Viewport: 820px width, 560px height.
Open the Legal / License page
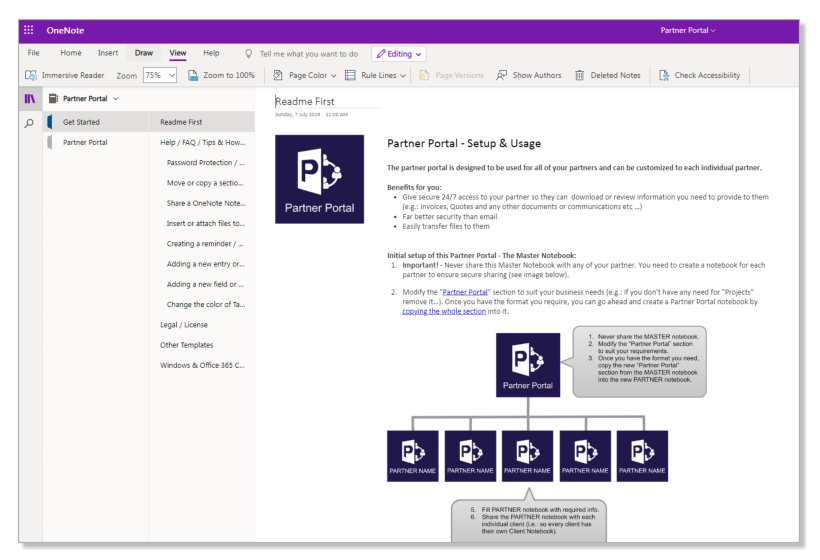point(202,325)
